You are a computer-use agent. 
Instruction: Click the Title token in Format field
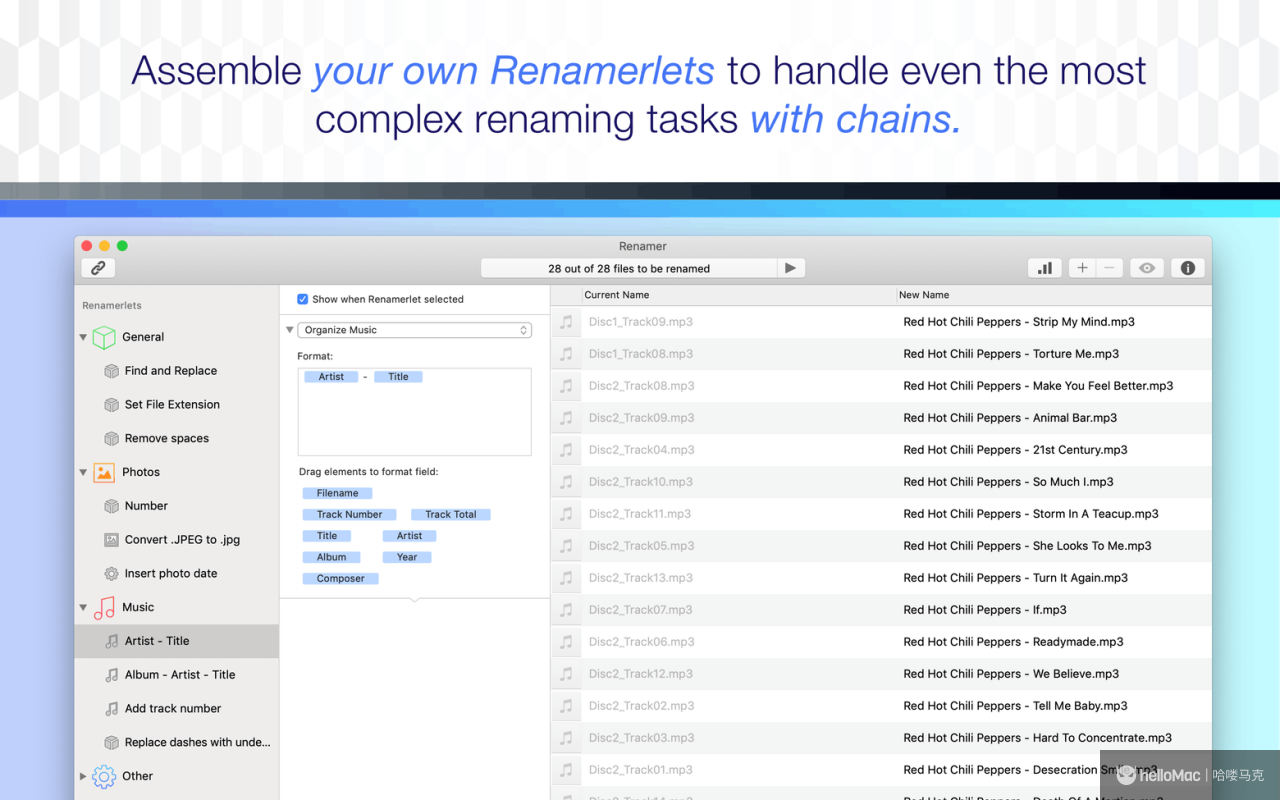coord(399,377)
